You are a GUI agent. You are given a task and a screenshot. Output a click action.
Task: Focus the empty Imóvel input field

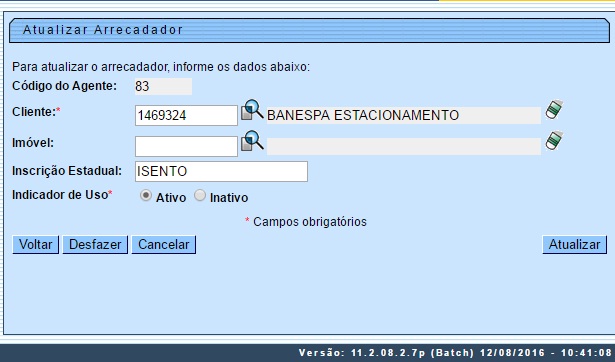click(x=186, y=146)
